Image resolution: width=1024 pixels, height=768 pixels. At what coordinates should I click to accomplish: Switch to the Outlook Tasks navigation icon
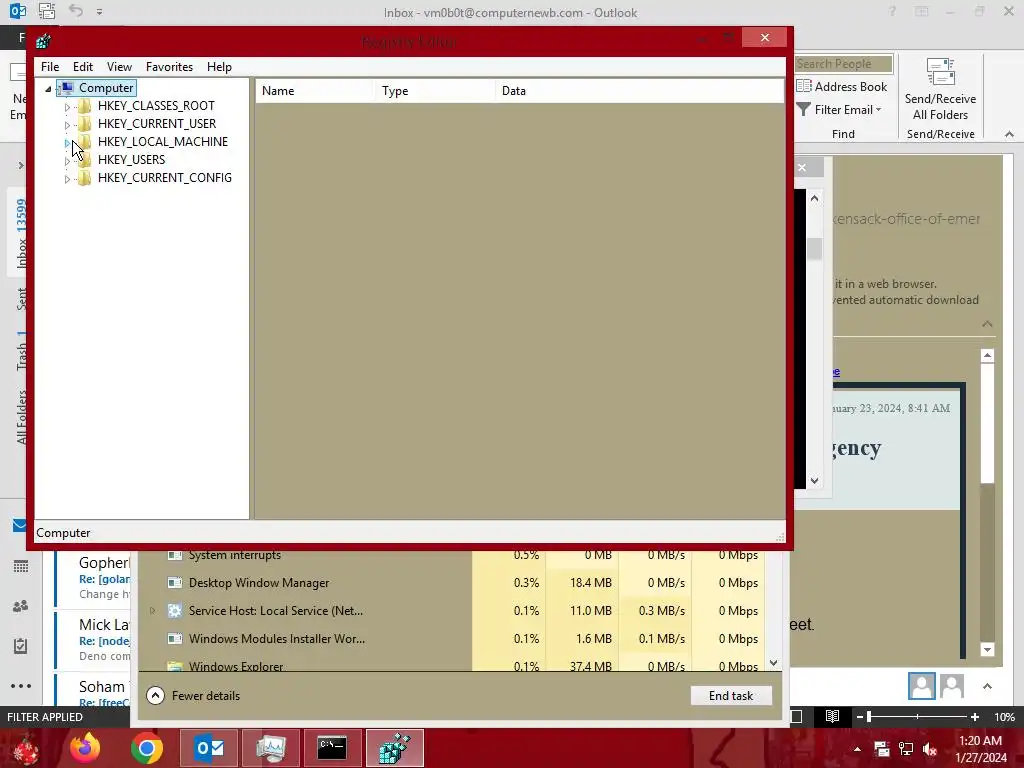[x=20, y=646]
